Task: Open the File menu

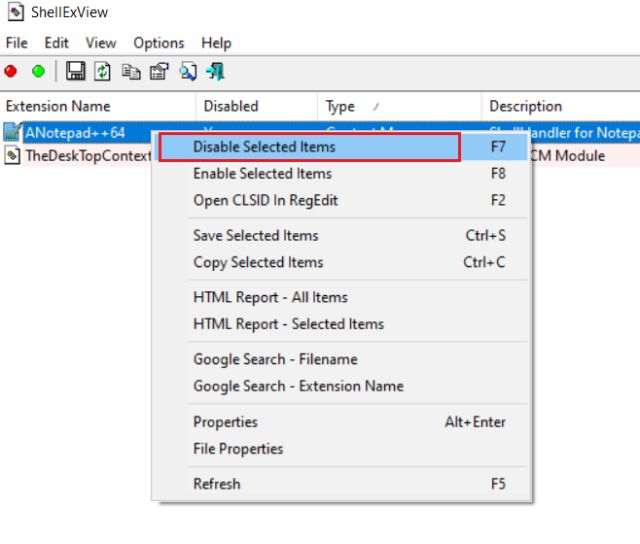Action: (x=16, y=43)
